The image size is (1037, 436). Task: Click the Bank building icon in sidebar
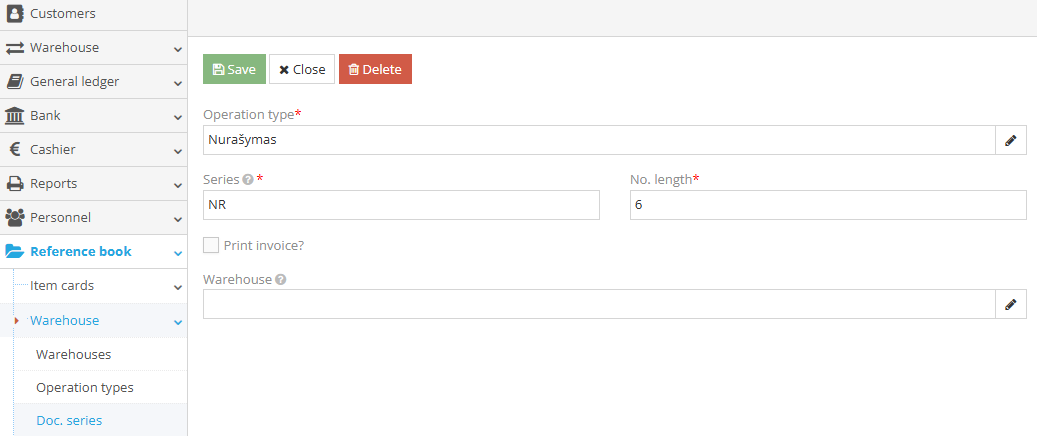coord(15,116)
